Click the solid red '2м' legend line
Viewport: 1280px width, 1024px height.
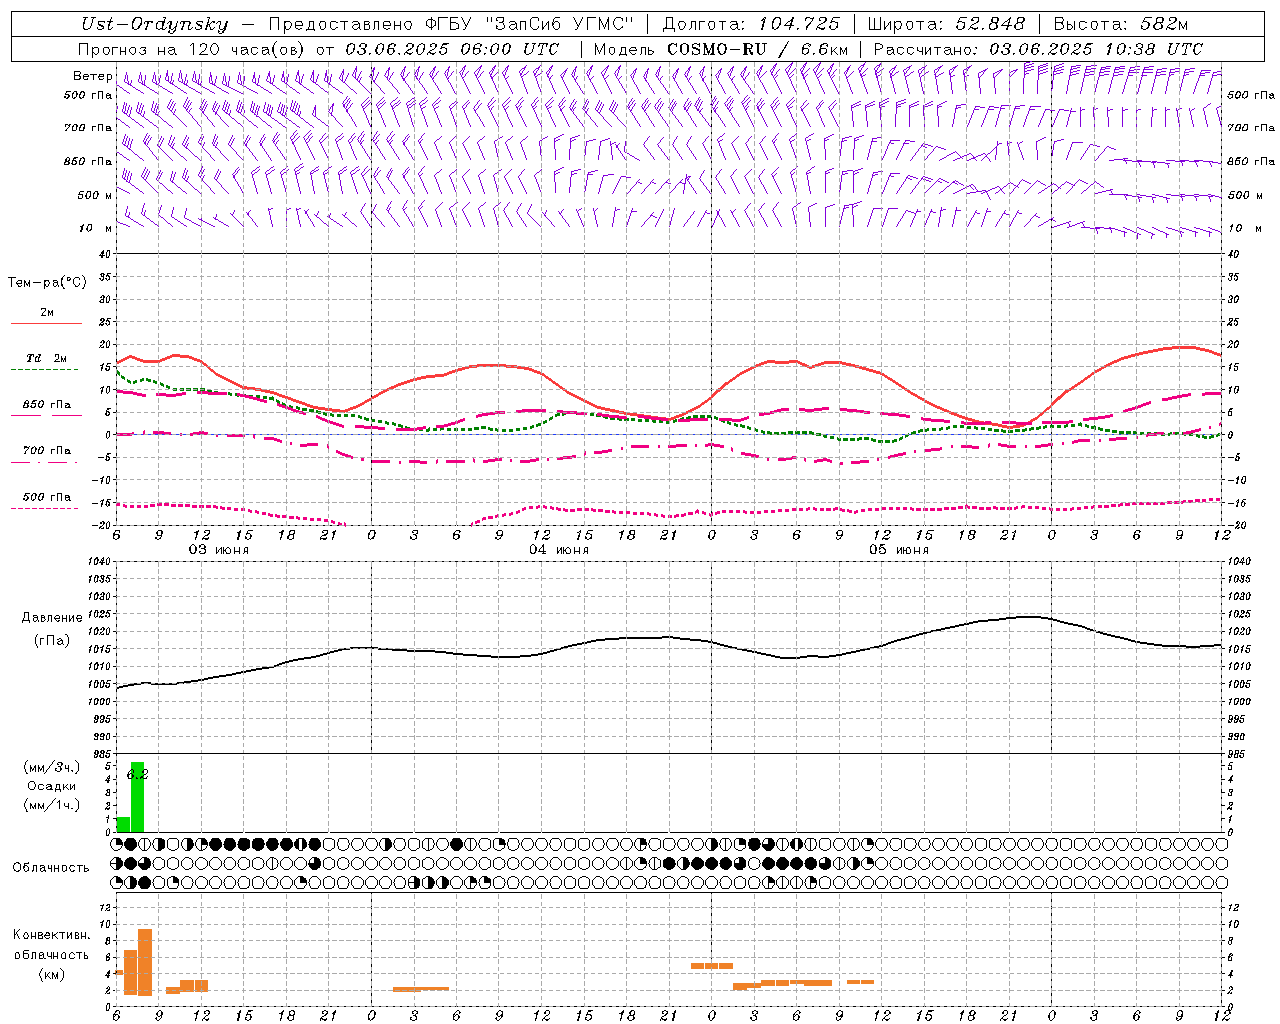46,323
